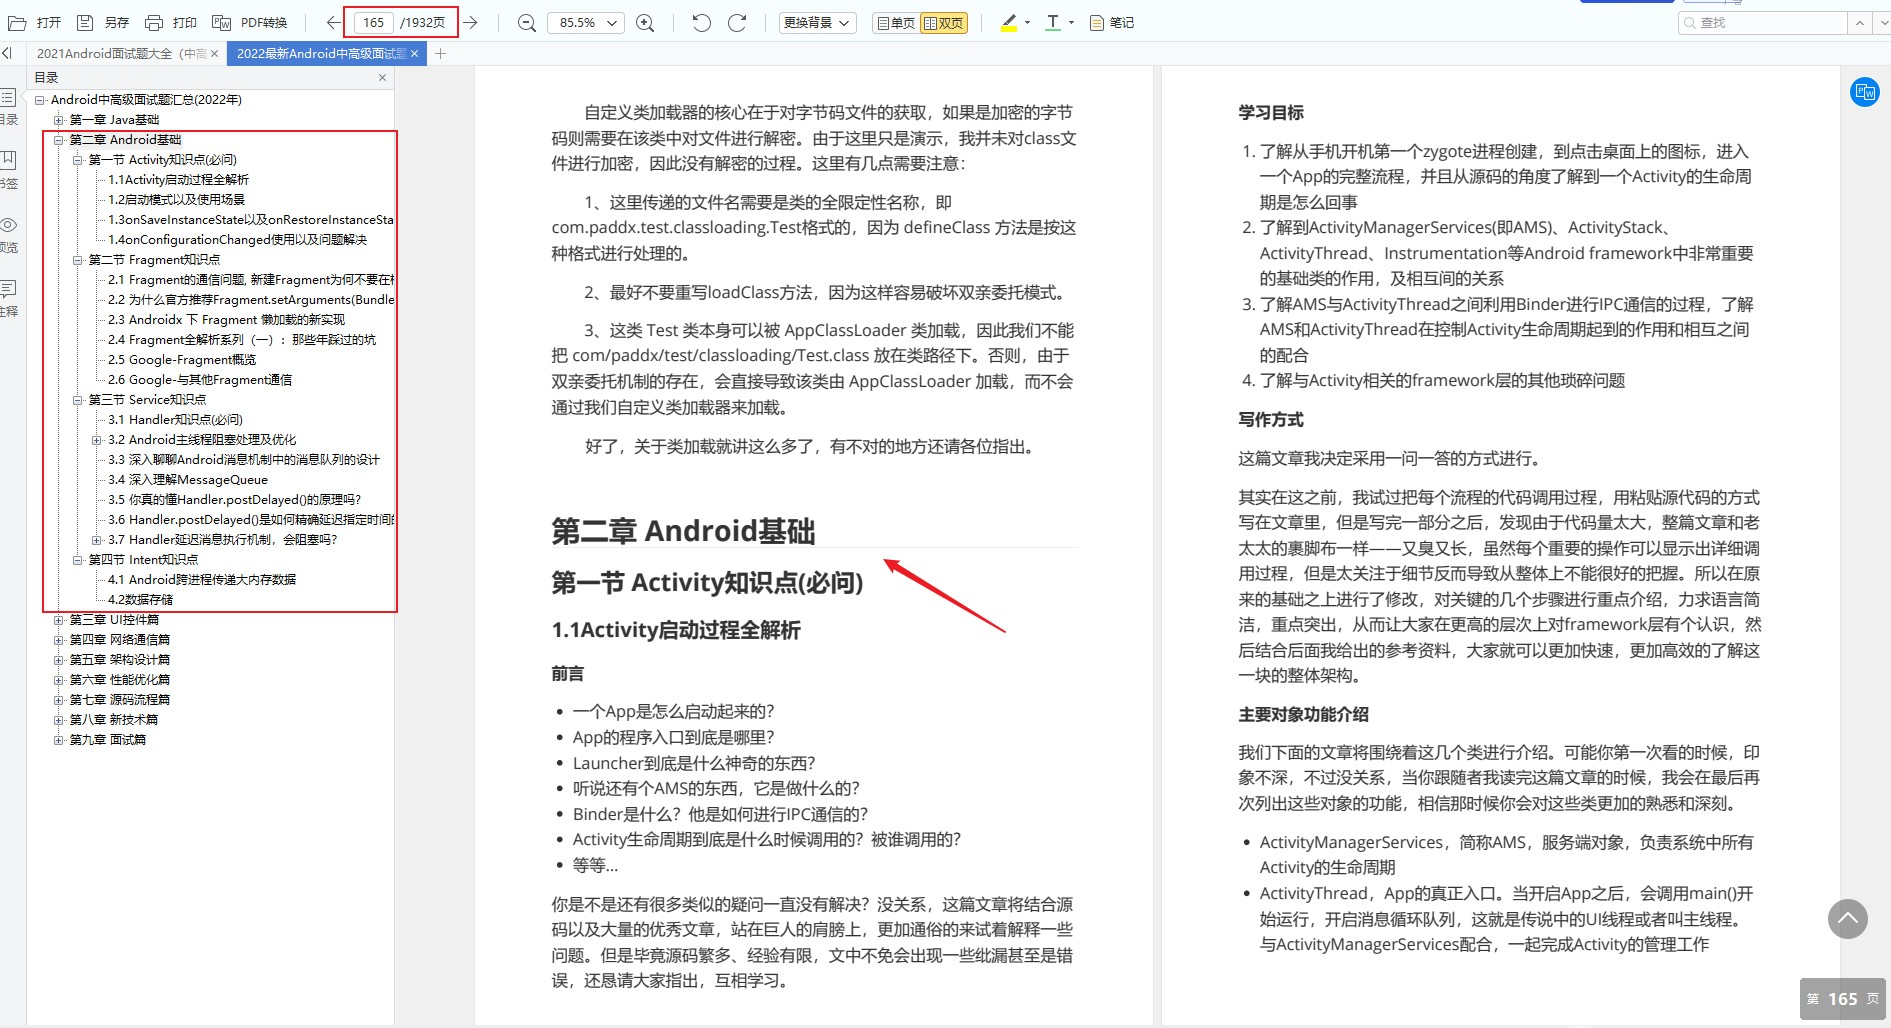Open the 注释 annotations sidebar panel
Image resolution: width=1891 pixels, height=1028 pixels.
pyautogui.click(x=8, y=298)
